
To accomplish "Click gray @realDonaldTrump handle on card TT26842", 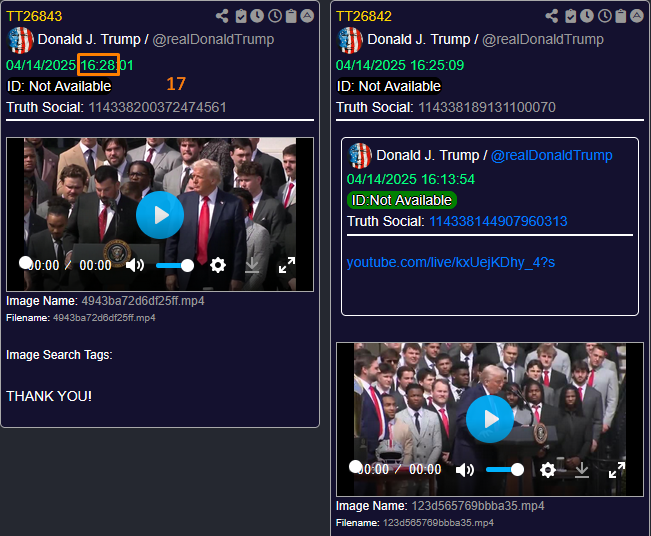I will [x=543, y=39].
